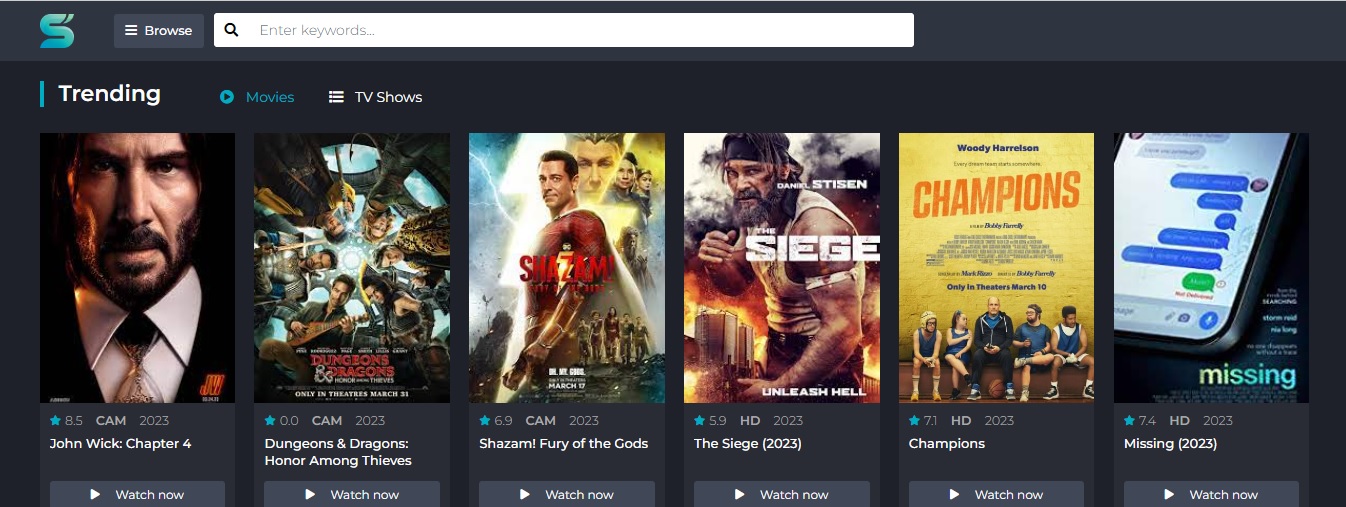Watch now under Shazam! Fury of the Gods
Viewport: 1346px width, 507px height.
[x=567, y=494]
